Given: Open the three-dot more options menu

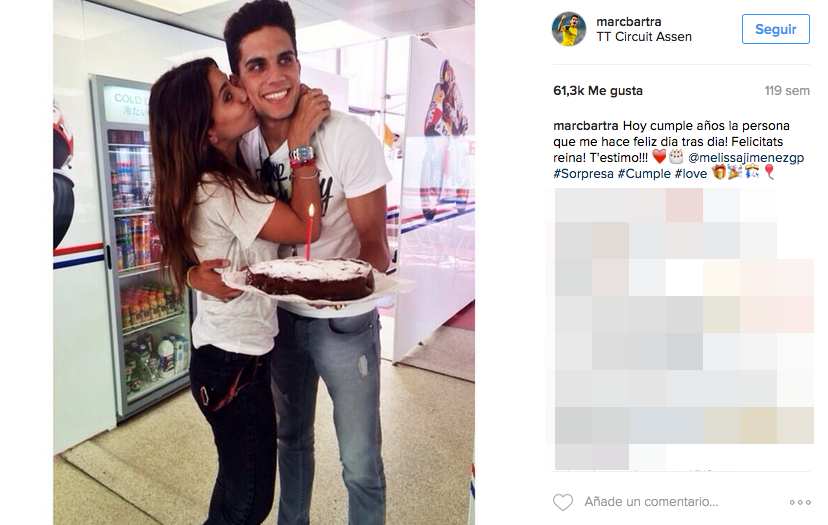Looking at the screenshot, I should (x=800, y=502).
